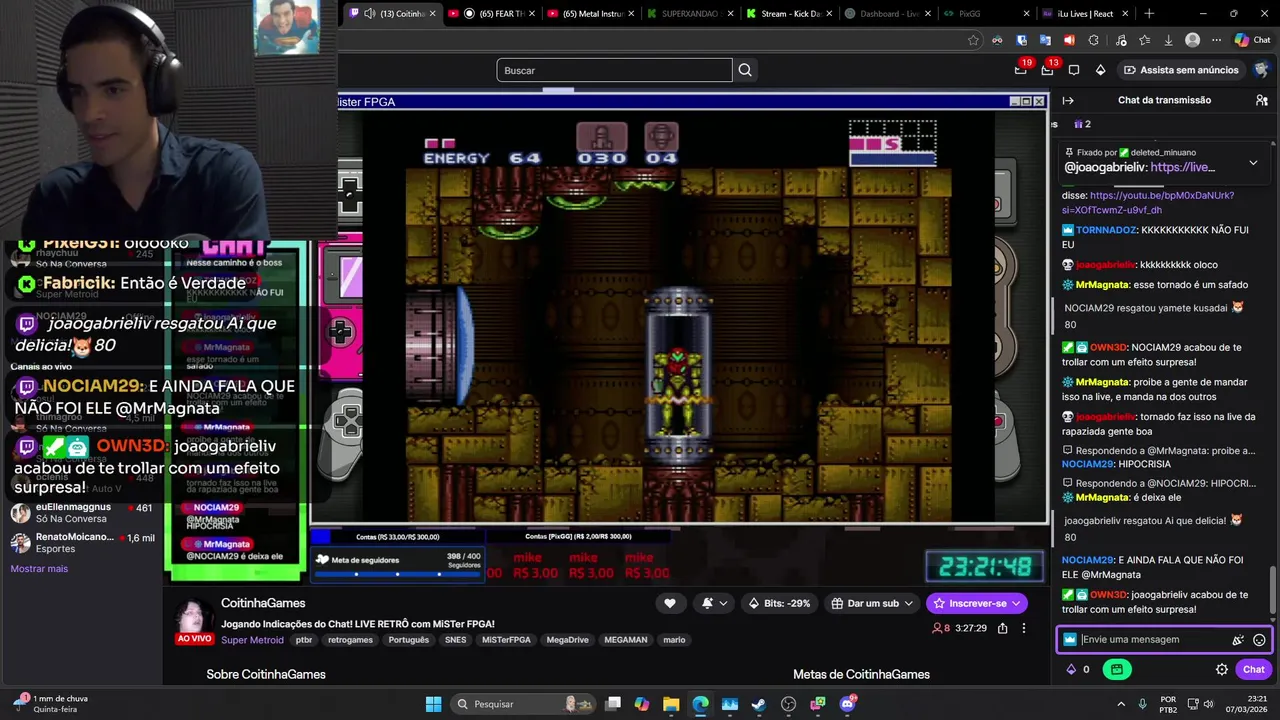
Task: Click the MEGAMAN tag
Action: click(x=626, y=640)
